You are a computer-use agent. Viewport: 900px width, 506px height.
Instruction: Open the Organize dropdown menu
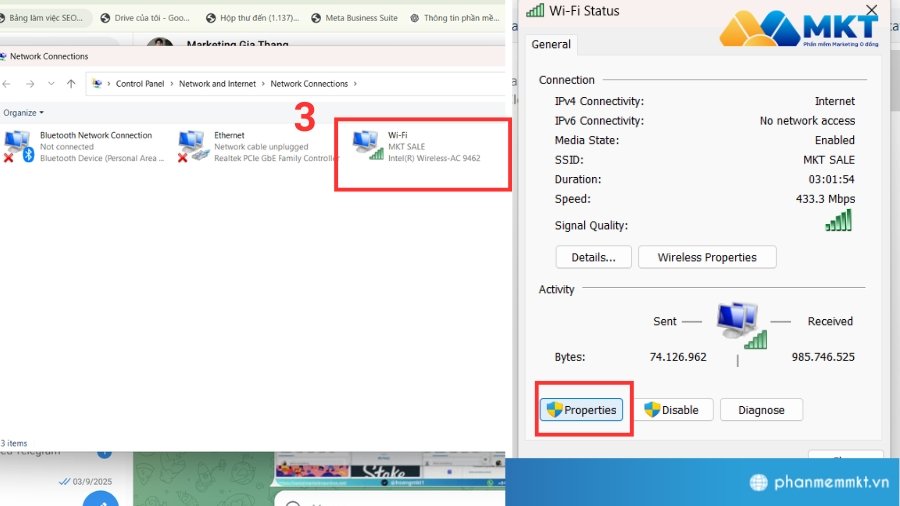23,113
